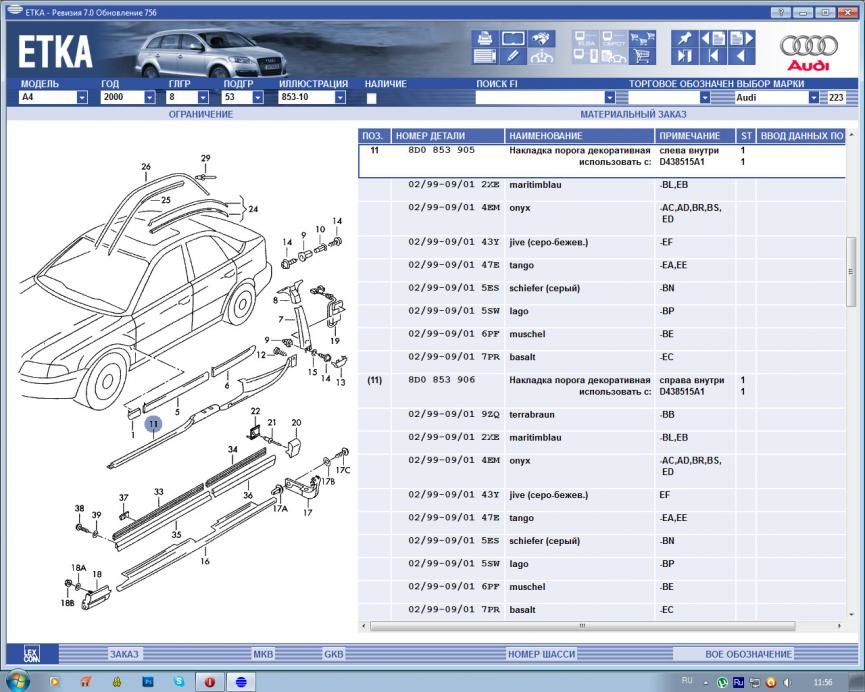Expand the ПОДГР dropdown showing 53
The height and width of the screenshot is (692, 865).
coord(258,97)
